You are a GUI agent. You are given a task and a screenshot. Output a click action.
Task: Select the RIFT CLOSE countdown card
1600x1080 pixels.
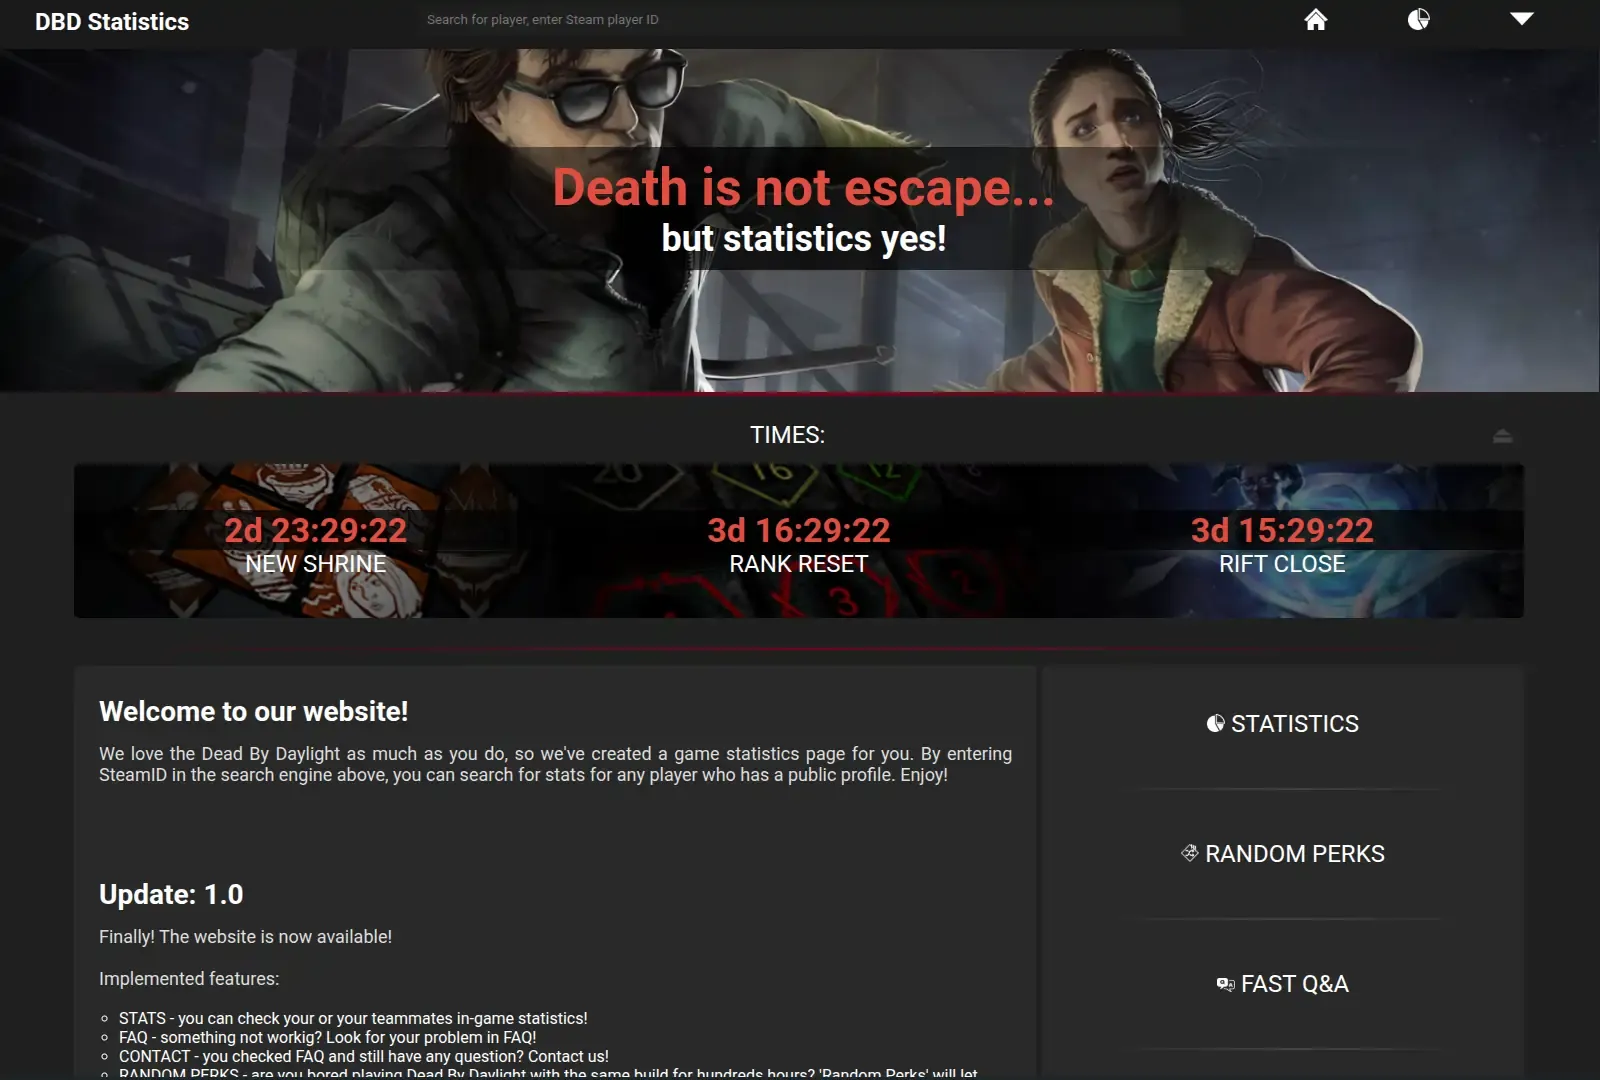coord(1282,541)
